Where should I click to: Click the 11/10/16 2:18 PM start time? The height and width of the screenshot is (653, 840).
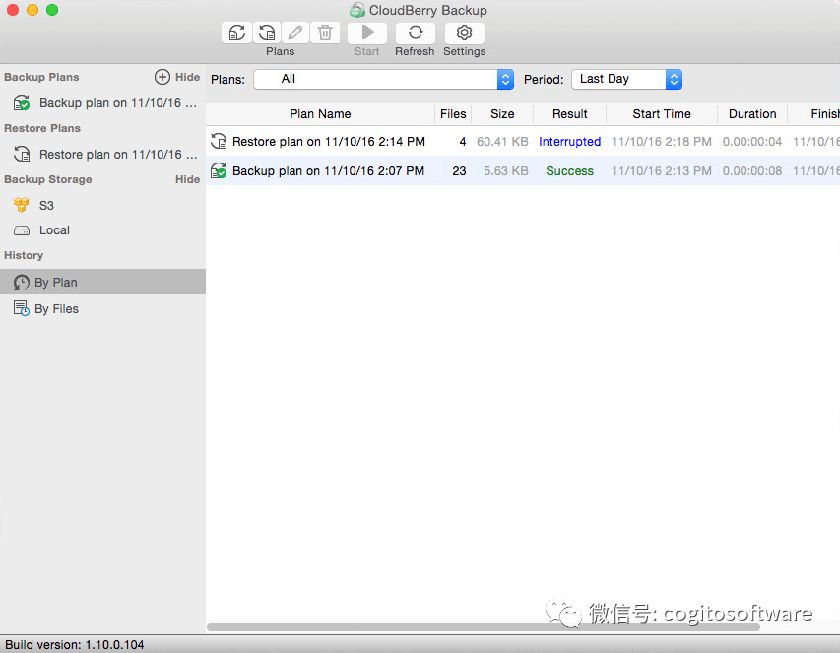(x=662, y=141)
